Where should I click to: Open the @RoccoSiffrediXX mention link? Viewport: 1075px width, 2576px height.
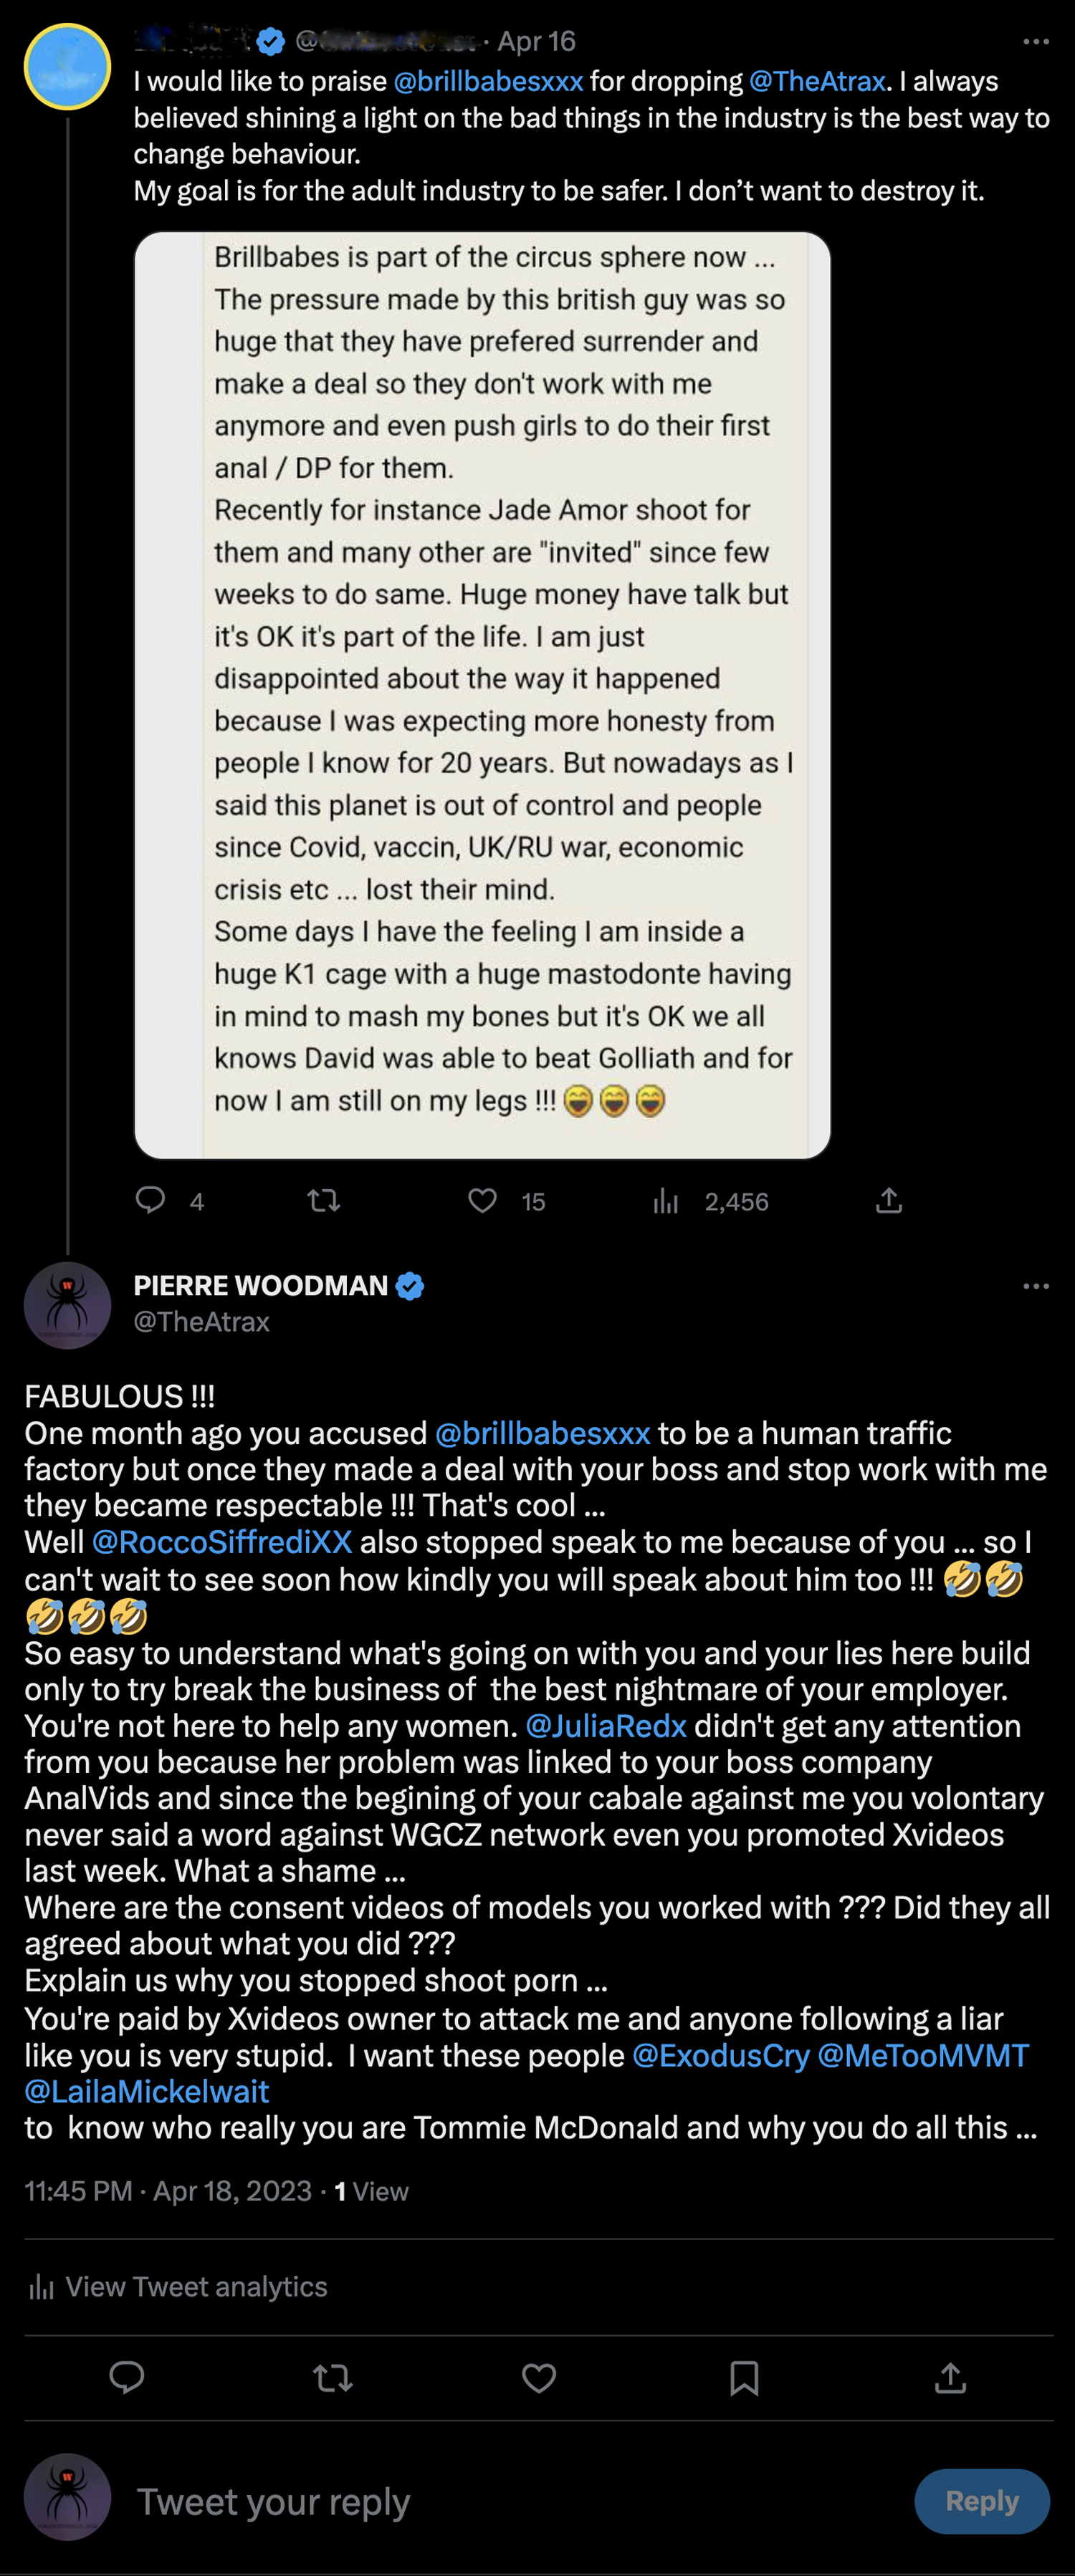pyautogui.click(x=221, y=1542)
